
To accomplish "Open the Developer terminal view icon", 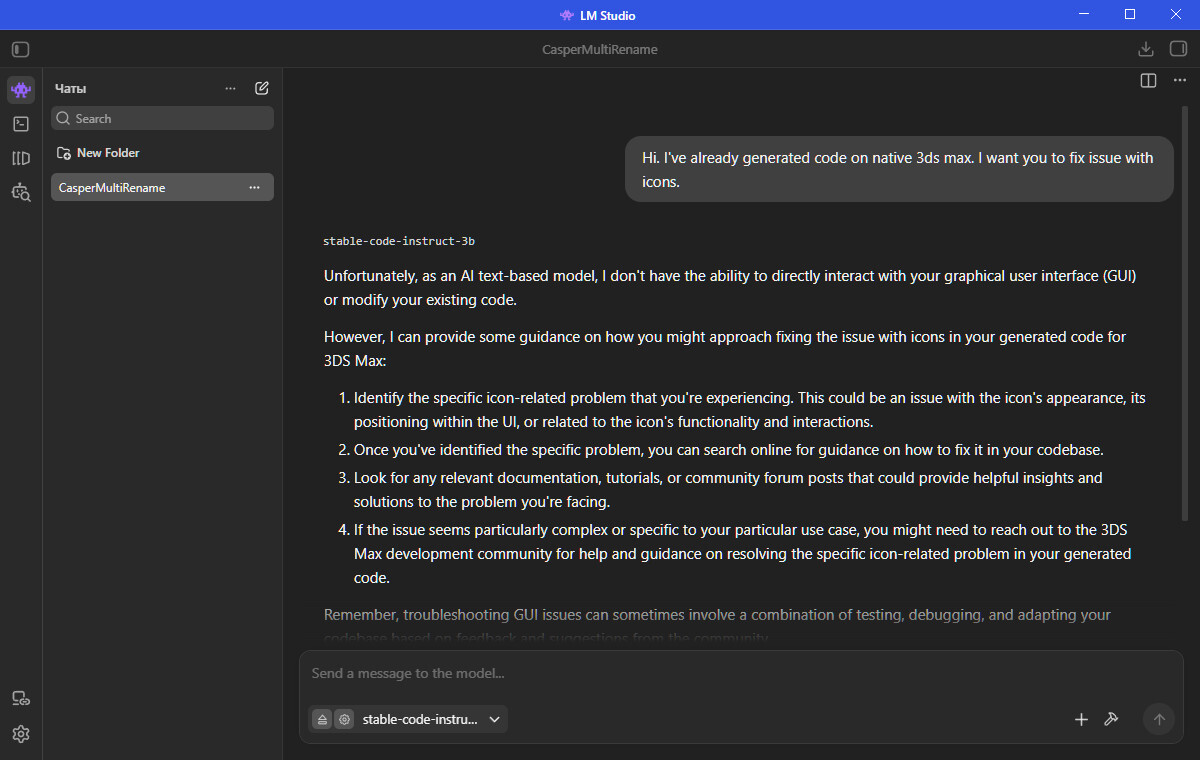I will [21, 124].
